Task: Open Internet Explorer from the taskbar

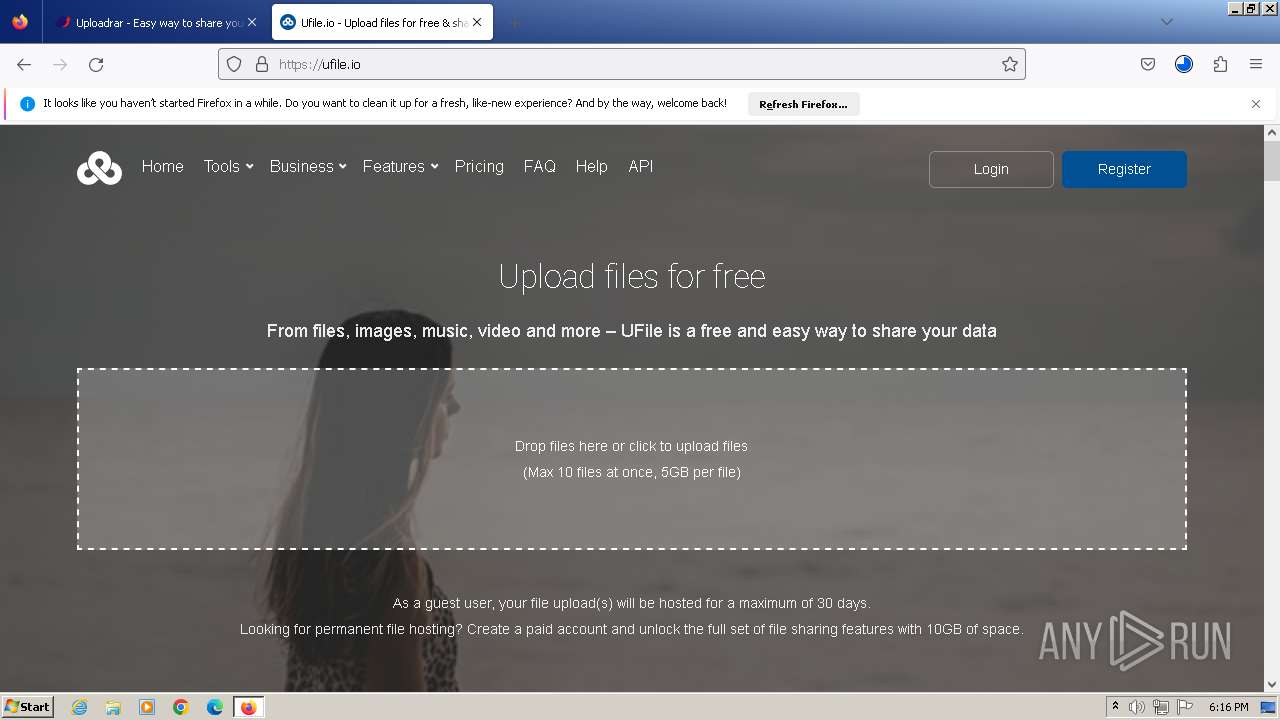Action: click(x=79, y=707)
